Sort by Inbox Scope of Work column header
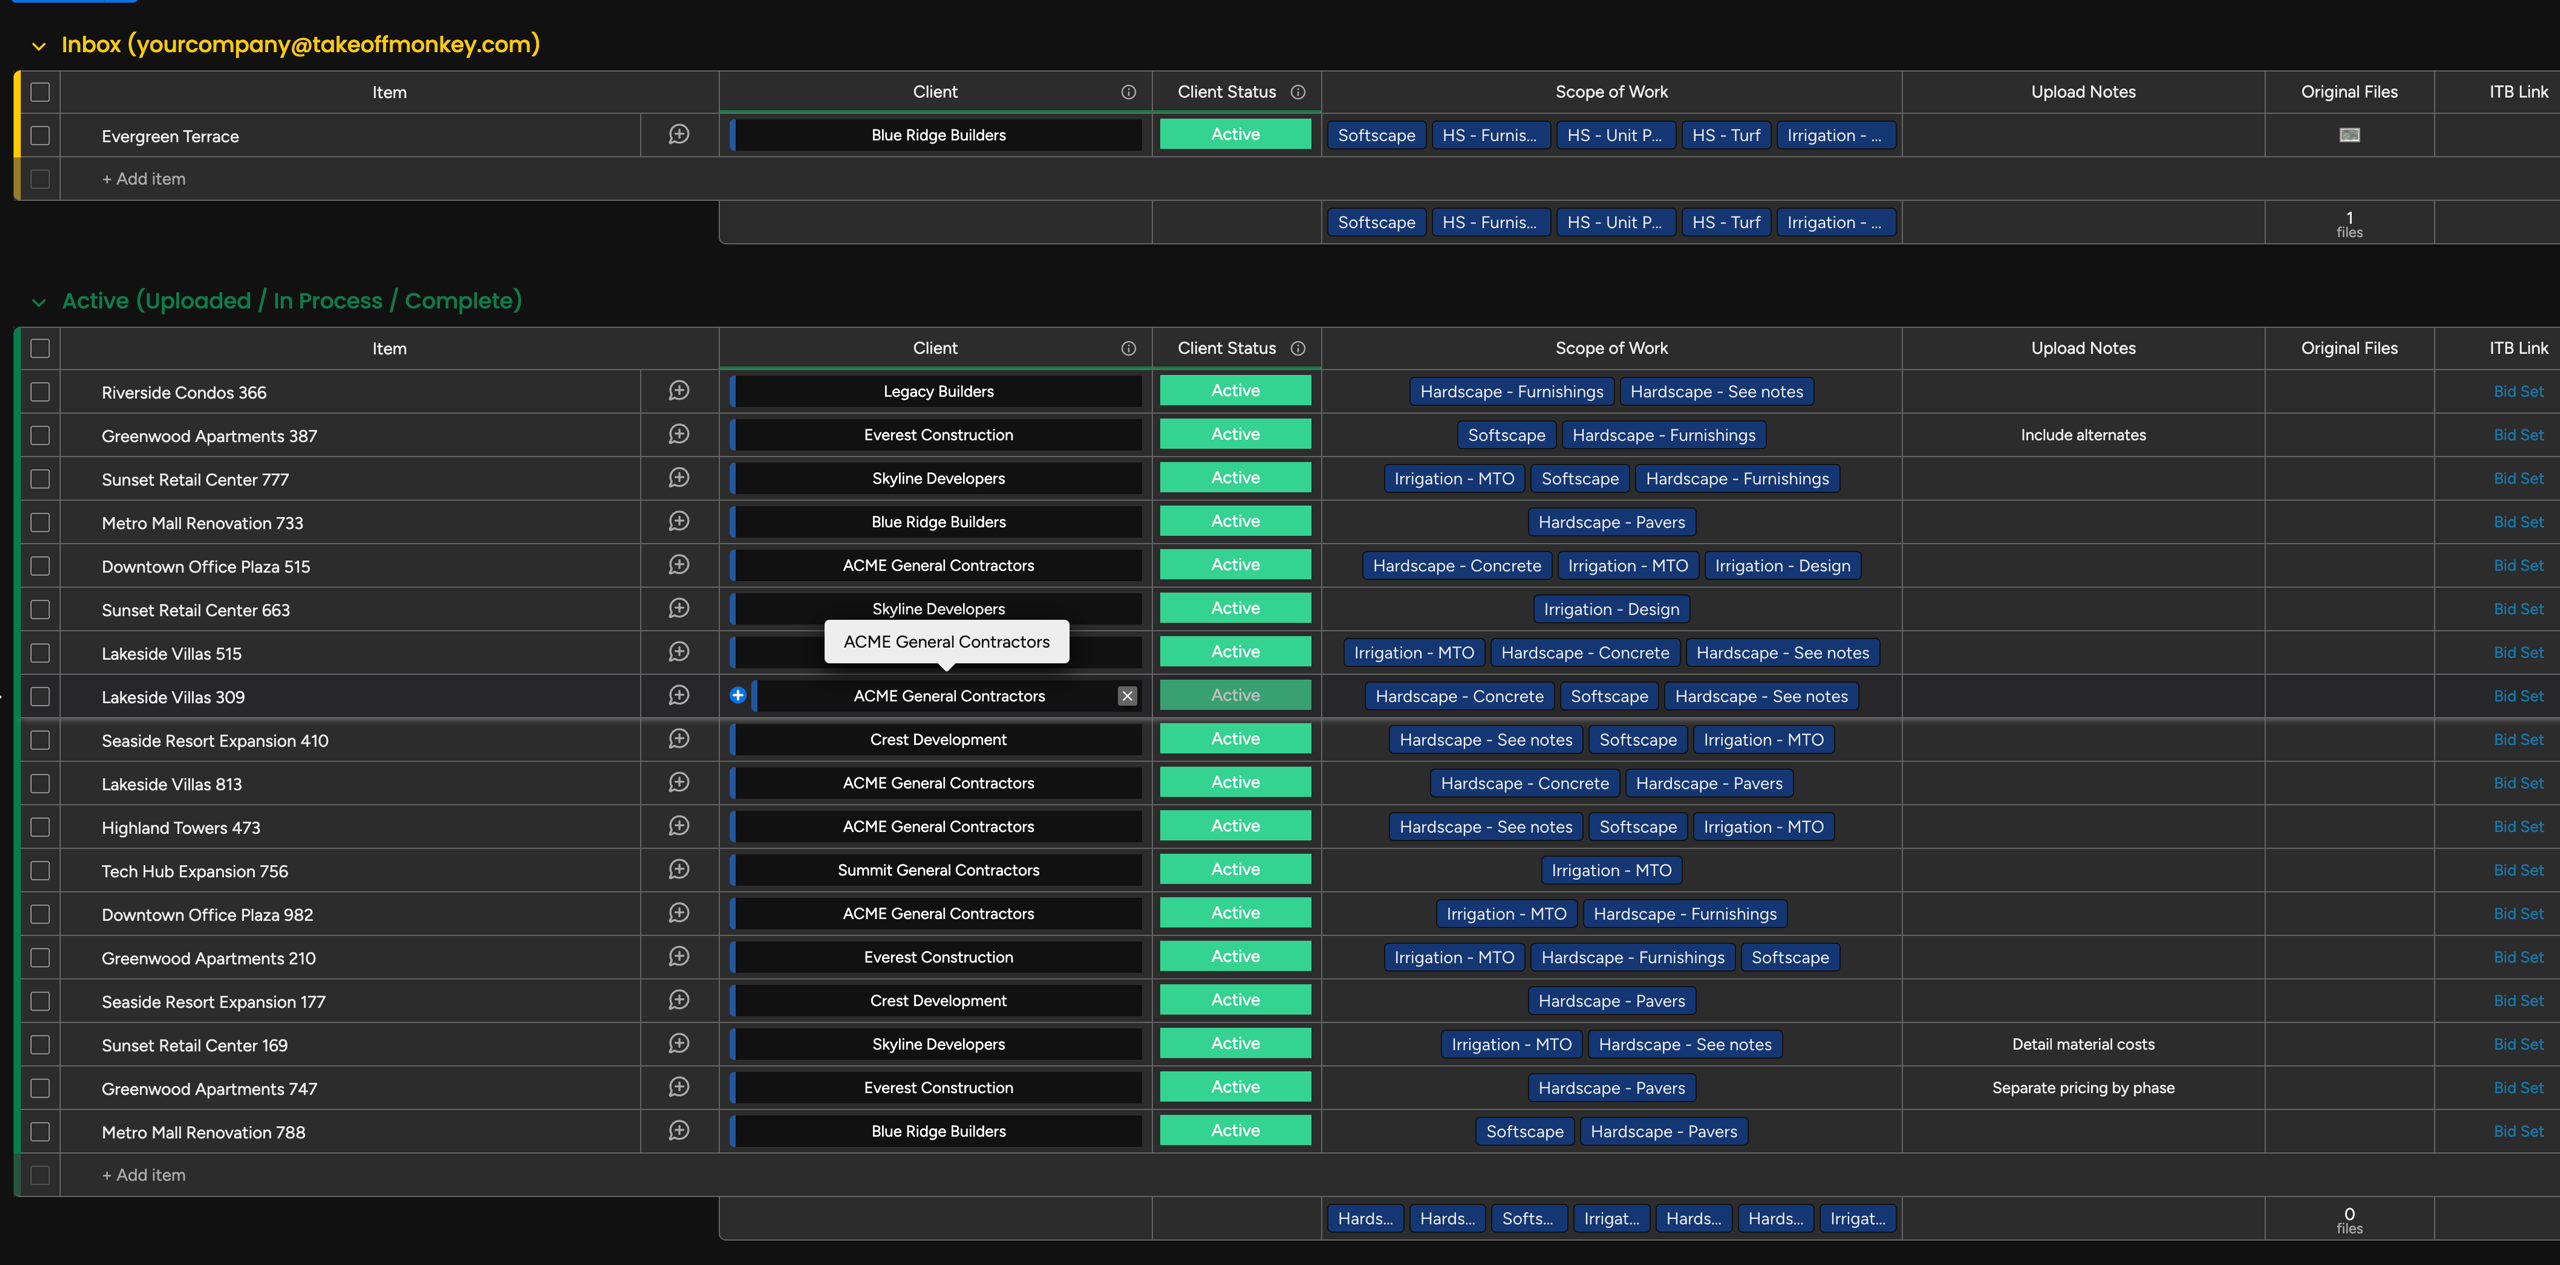Viewport: 2560px width, 1265px height. click(1611, 92)
